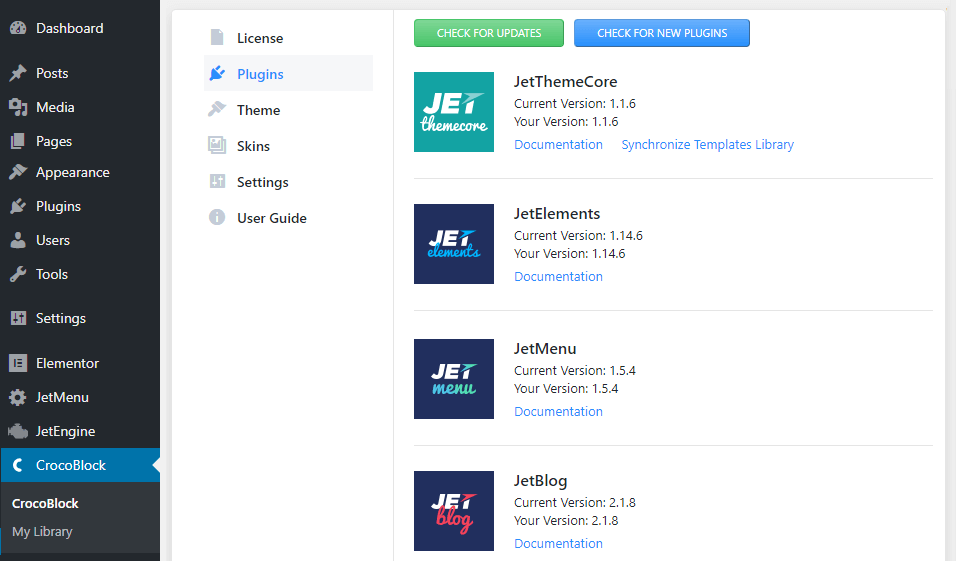Screen dimensions: 956x561
Task: Click the JetEngine engine icon
Action: click(x=18, y=432)
